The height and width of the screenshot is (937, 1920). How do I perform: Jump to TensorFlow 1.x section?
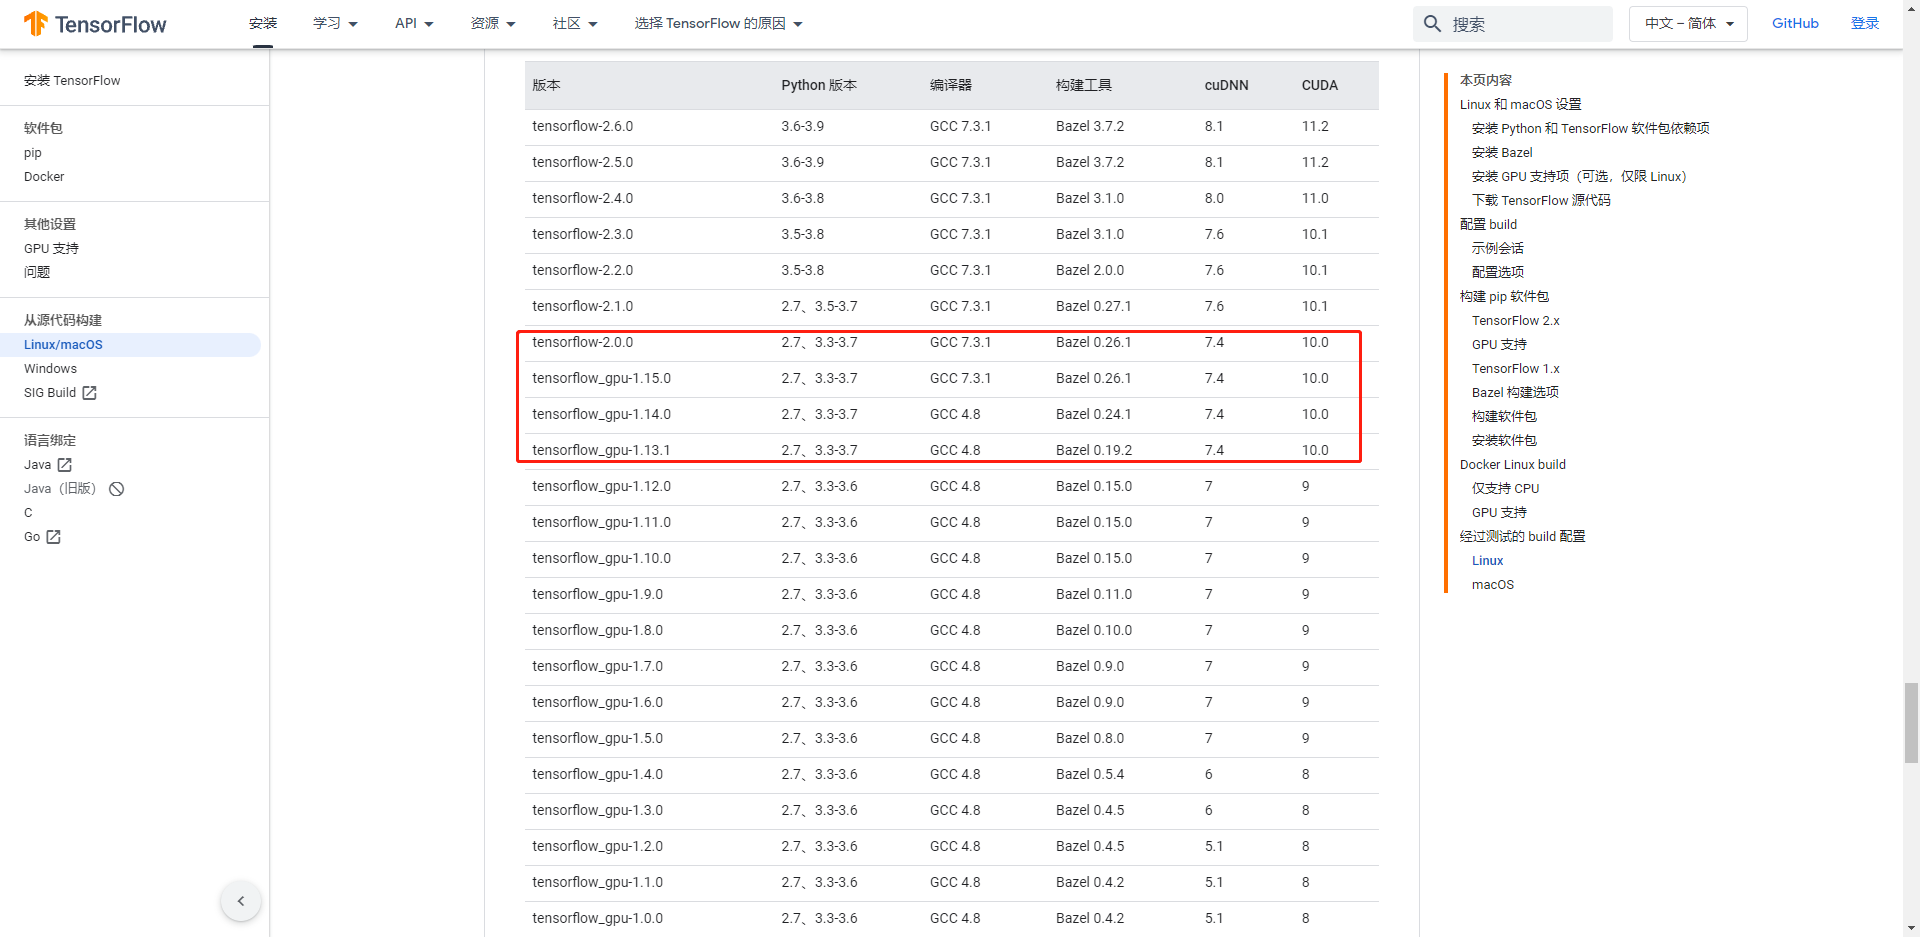1515,369
